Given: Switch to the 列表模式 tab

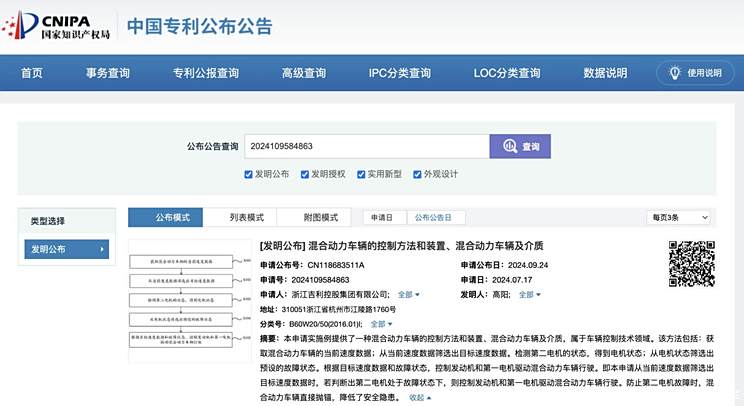Looking at the screenshot, I should [246, 217].
